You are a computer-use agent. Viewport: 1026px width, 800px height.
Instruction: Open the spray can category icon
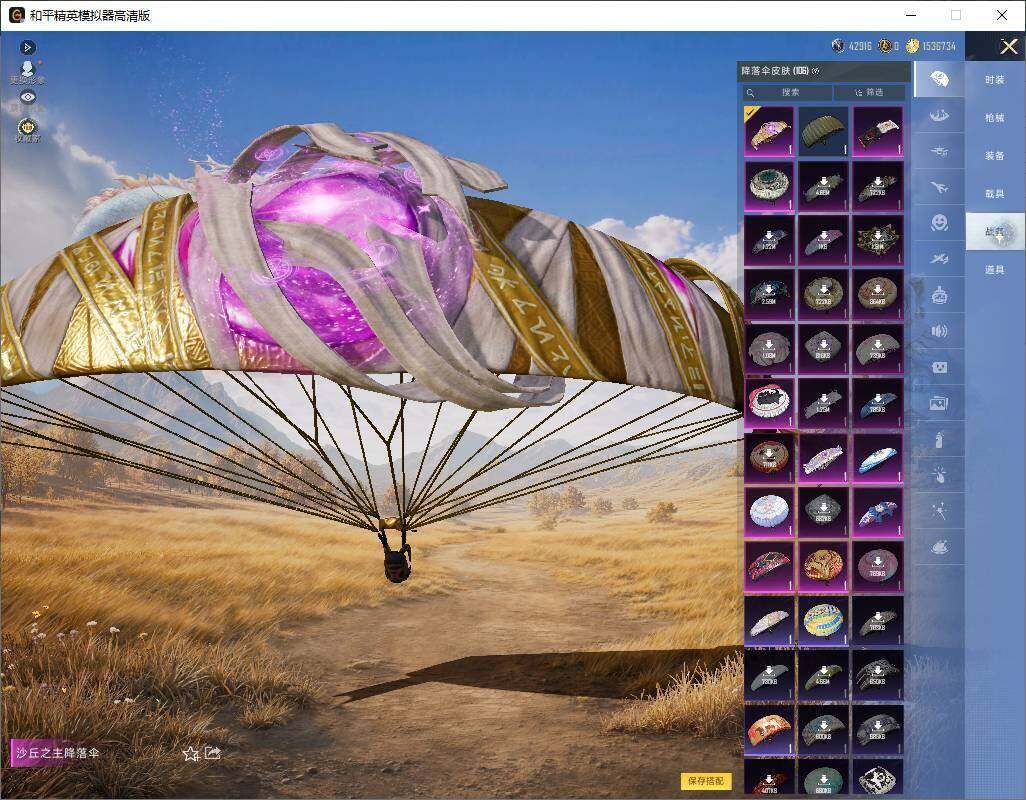point(939,440)
